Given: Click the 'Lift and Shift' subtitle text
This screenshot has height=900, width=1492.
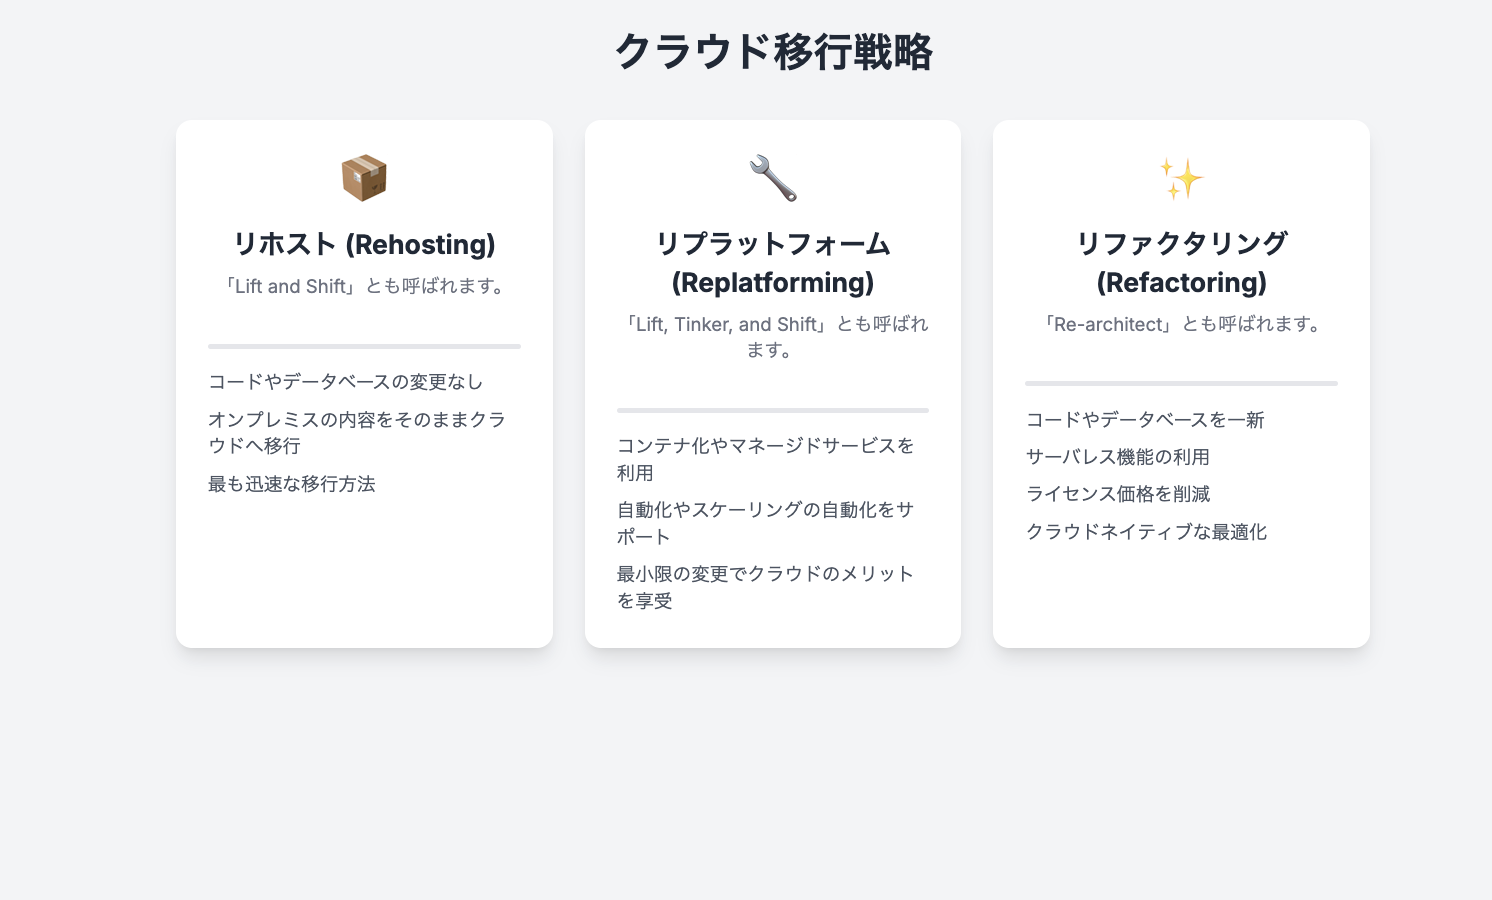Looking at the screenshot, I should point(364,286).
